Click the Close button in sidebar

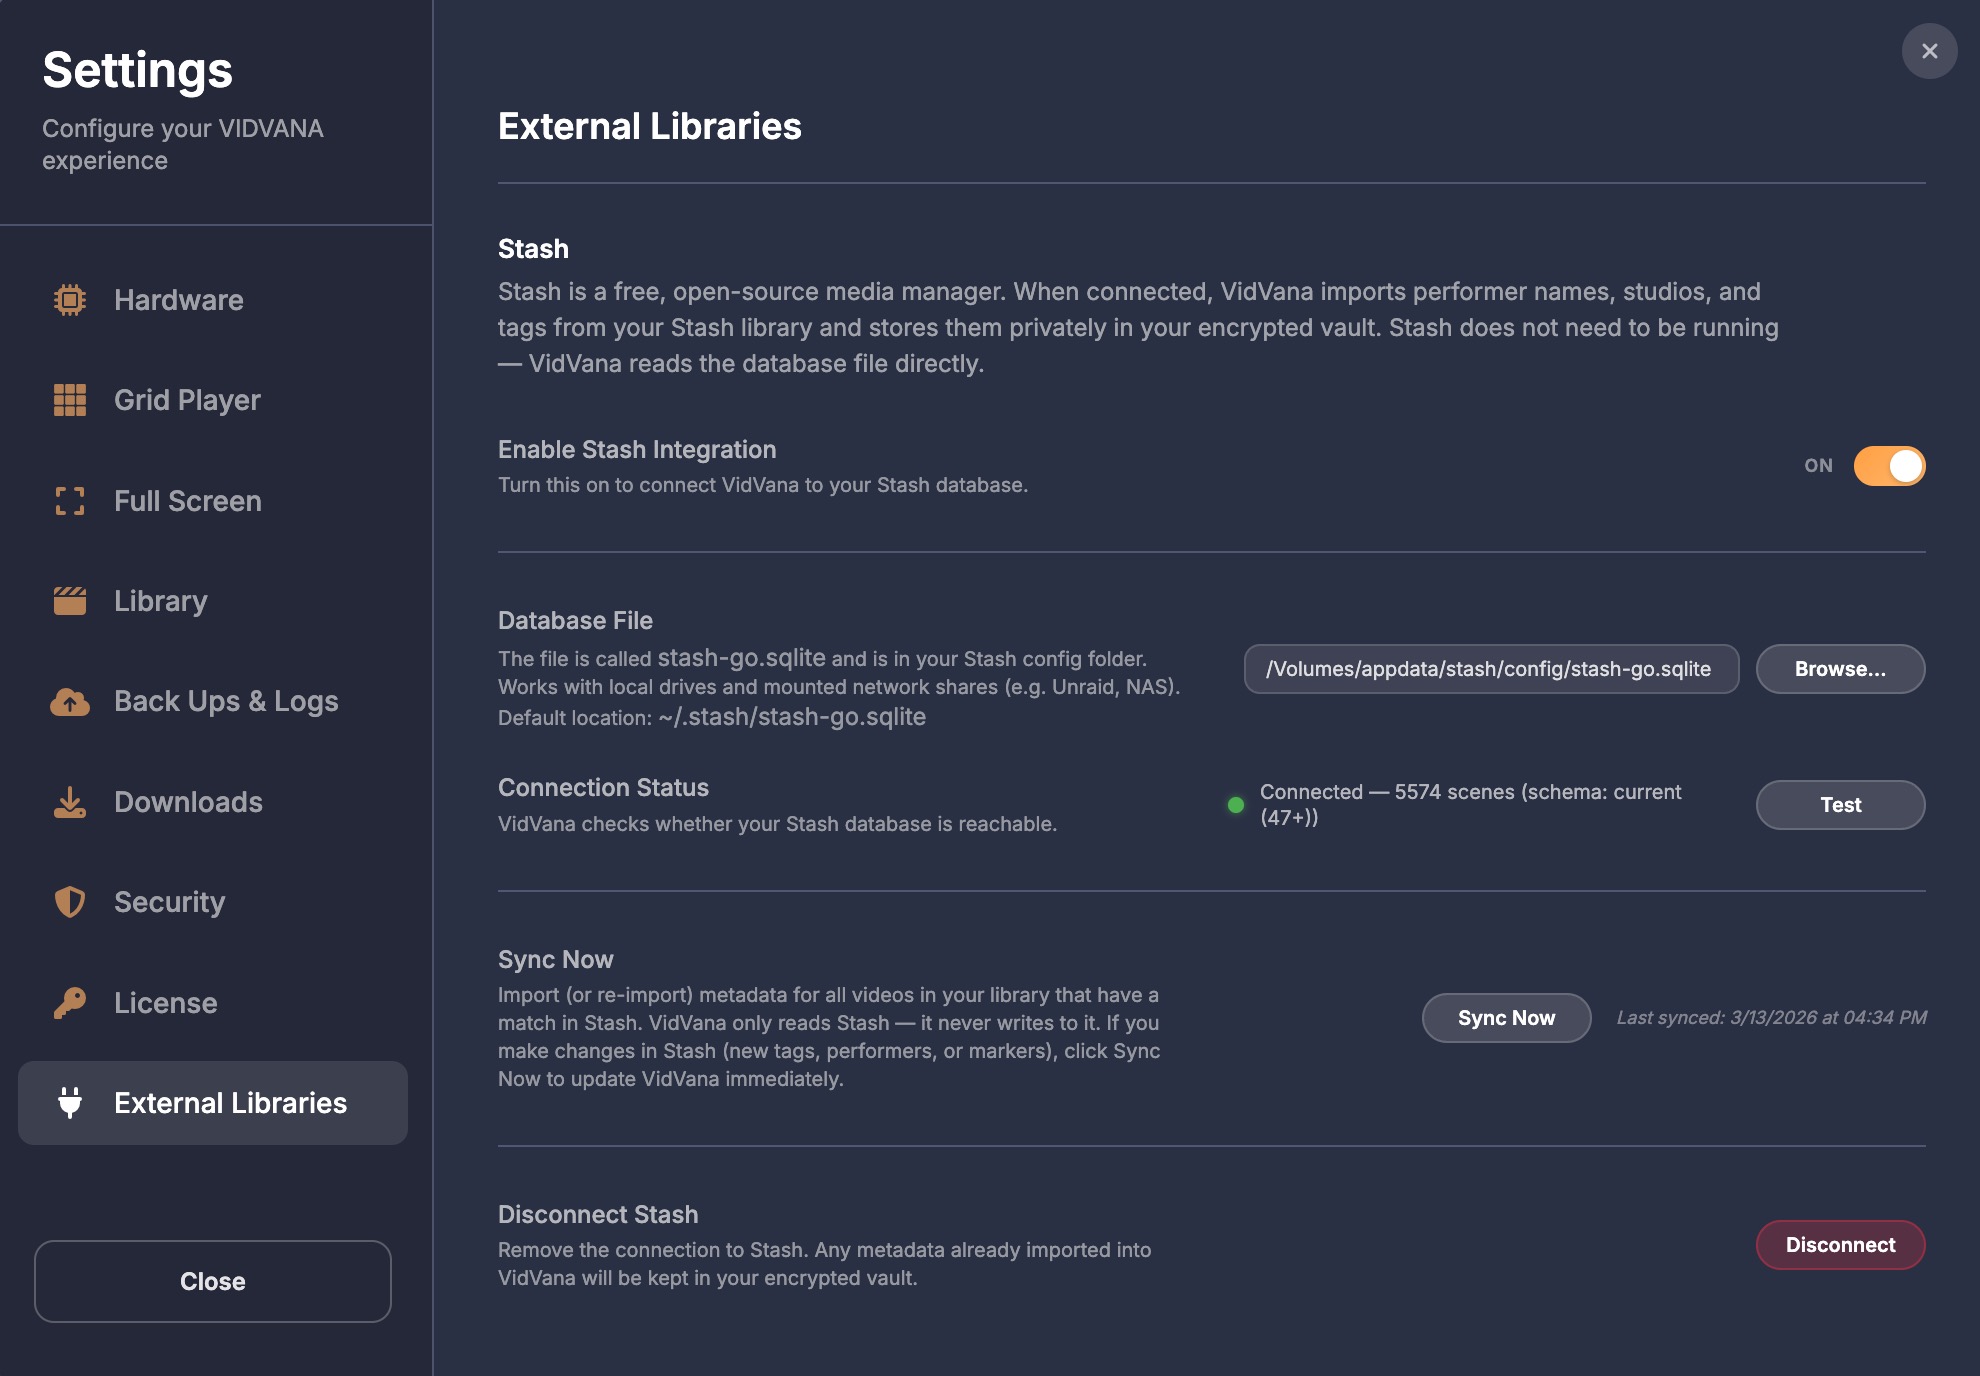pos(213,1281)
